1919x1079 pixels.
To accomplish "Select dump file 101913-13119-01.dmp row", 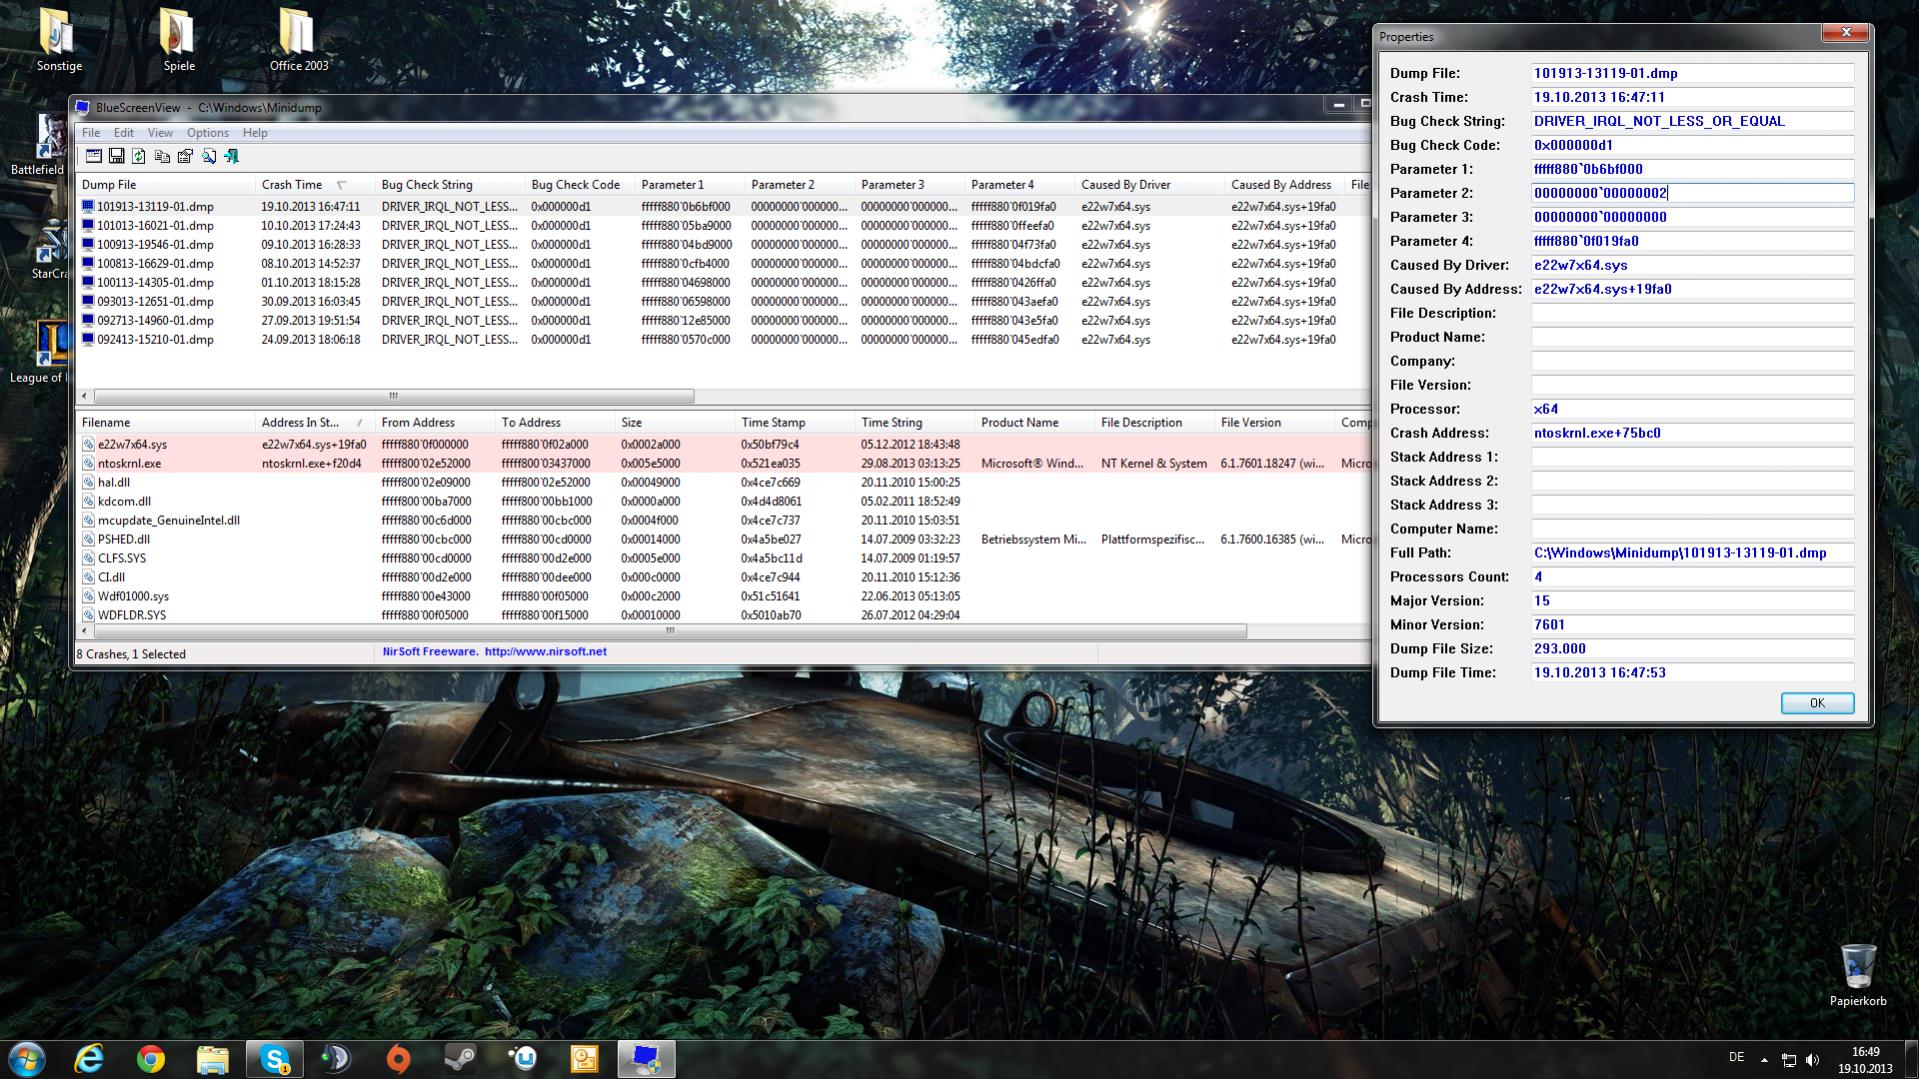I will point(722,207).
